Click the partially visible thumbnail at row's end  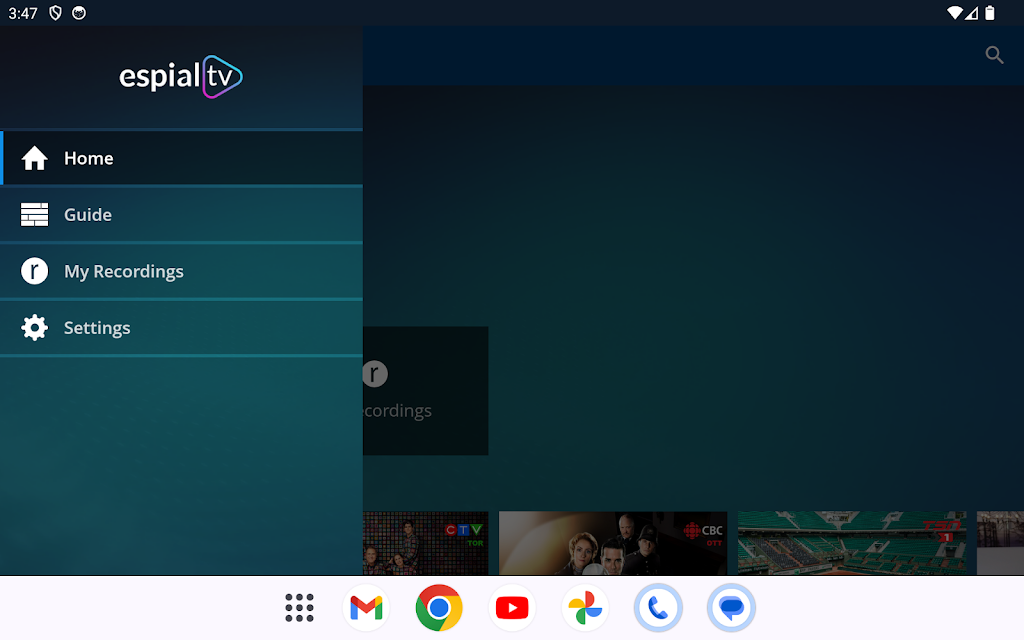click(x=1000, y=543)
